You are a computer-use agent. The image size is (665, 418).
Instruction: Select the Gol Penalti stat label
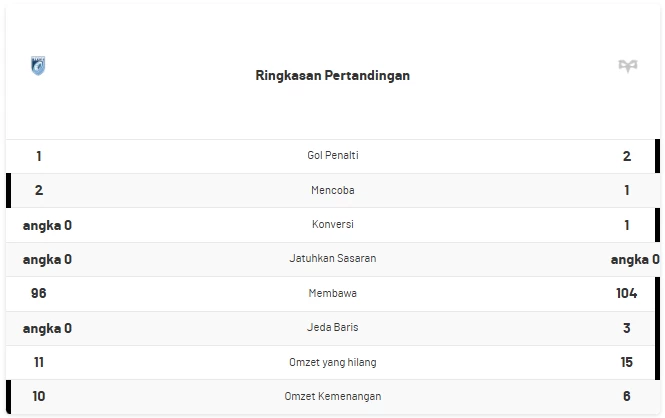pos(332,156)
